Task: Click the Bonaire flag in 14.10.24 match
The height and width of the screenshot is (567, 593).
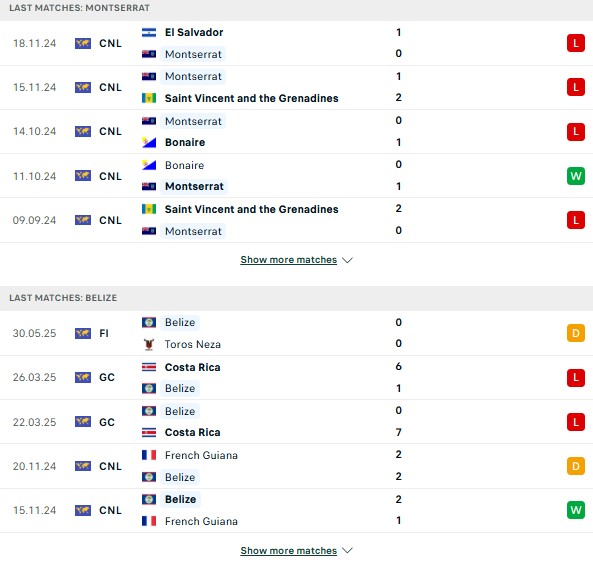Action: point(149,143)
